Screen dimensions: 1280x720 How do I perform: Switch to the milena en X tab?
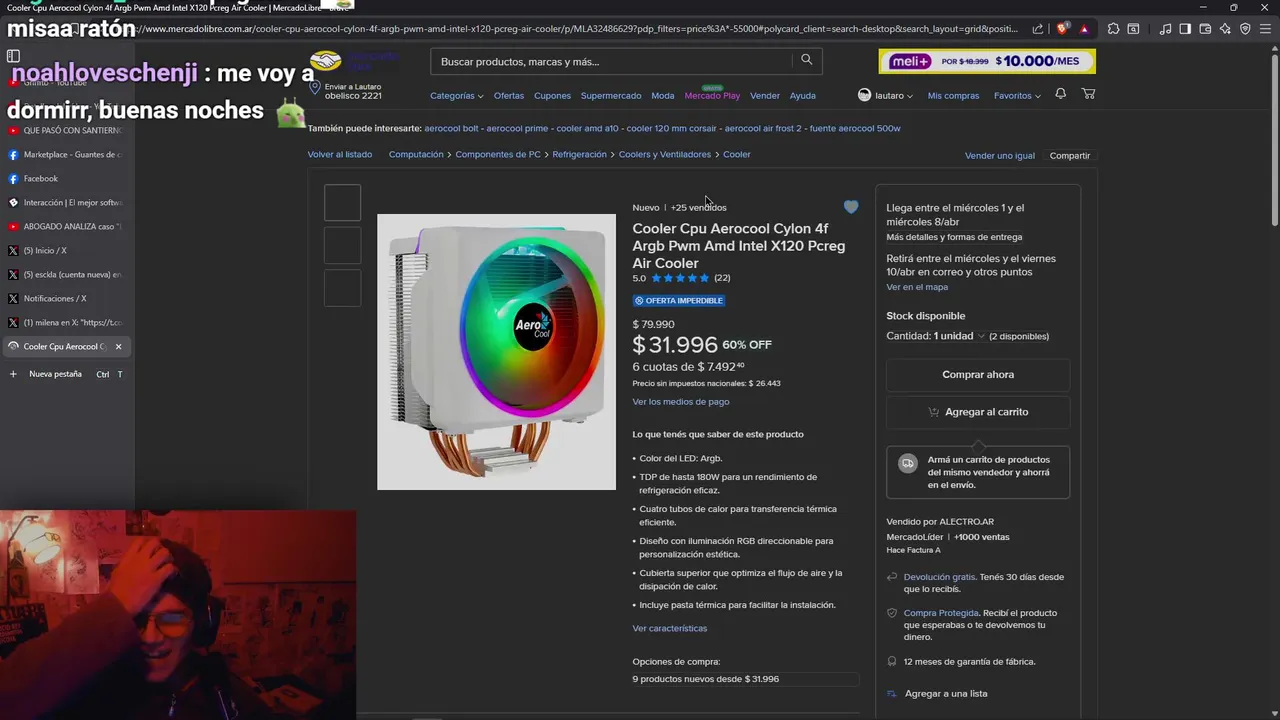(67, 323)
